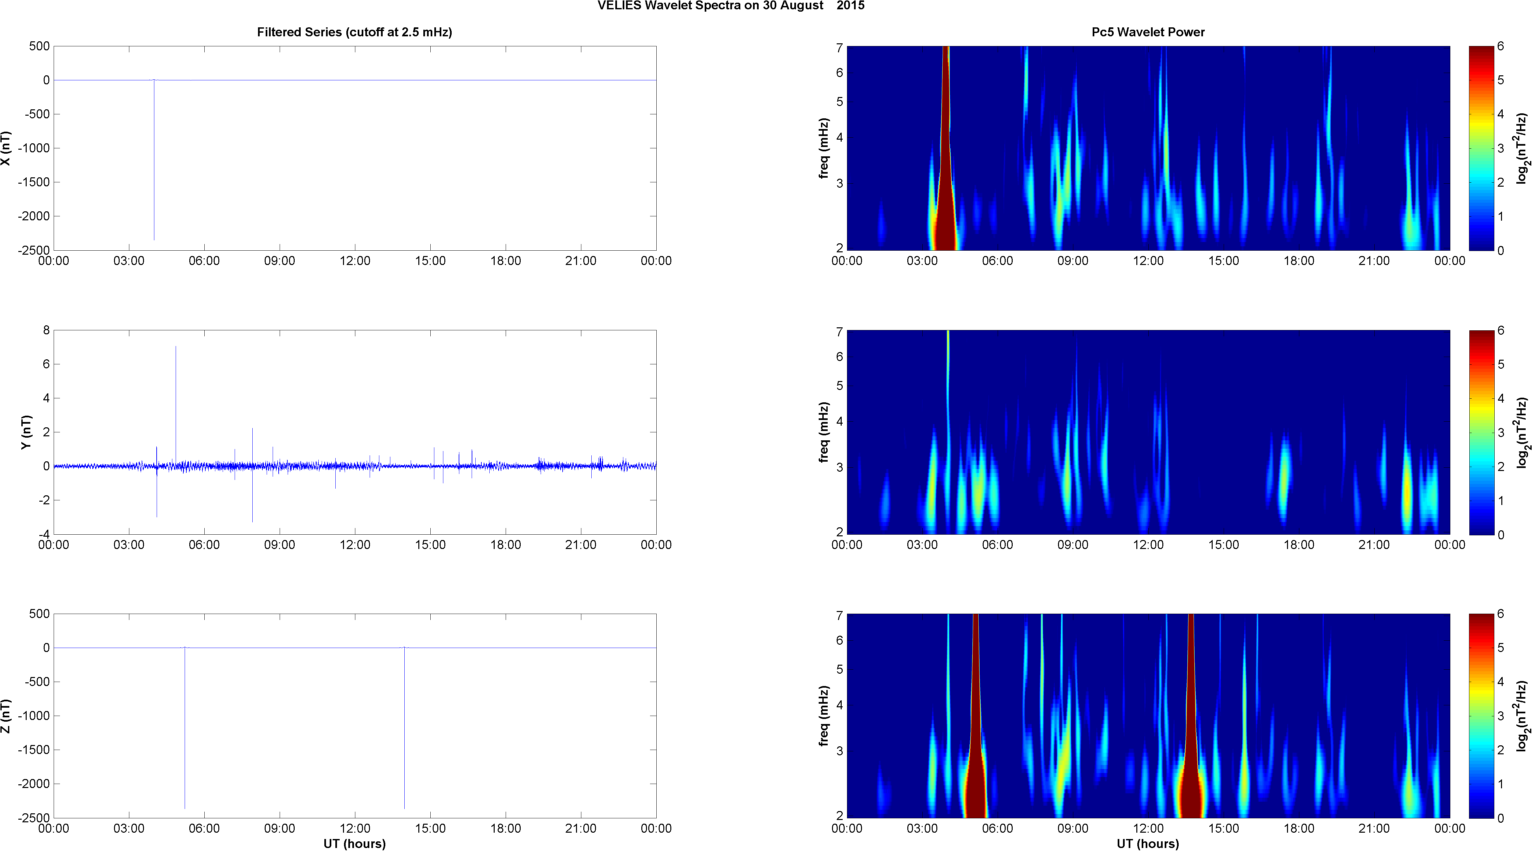Click the 21:00 tick under Y series plot
The image size is (1532, 851).
tap(581, 545)
